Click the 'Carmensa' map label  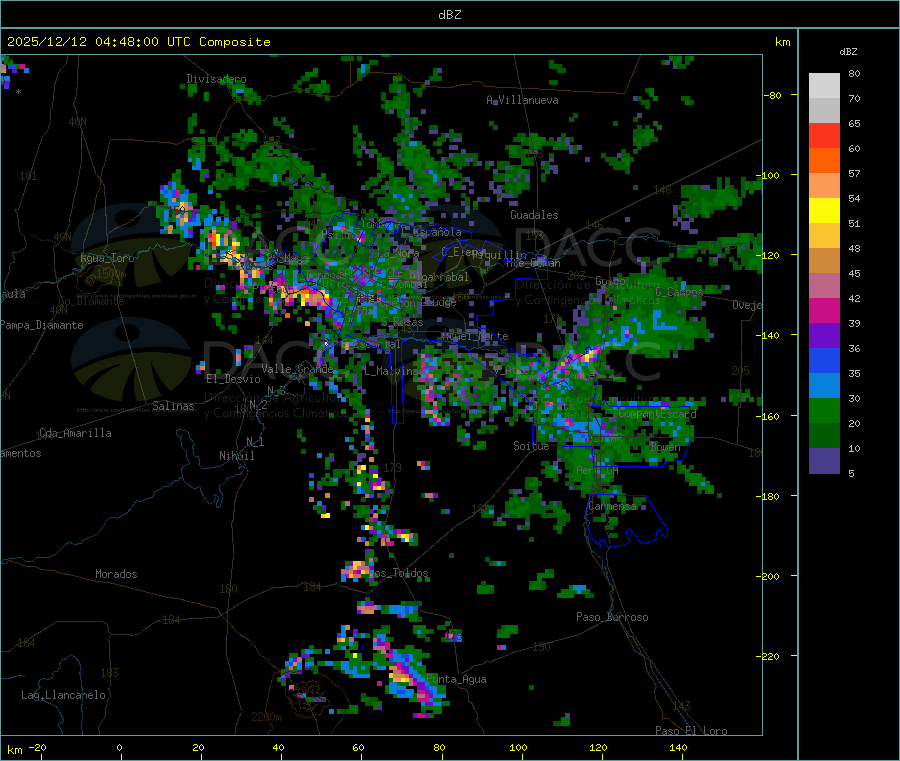[612, 506]
